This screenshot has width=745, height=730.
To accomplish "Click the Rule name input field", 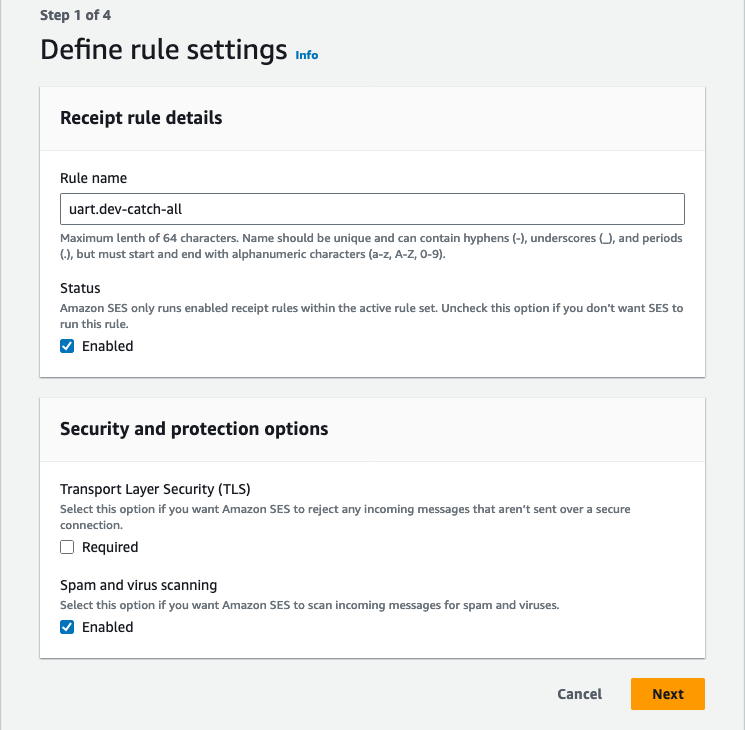I will pos(372,209).
